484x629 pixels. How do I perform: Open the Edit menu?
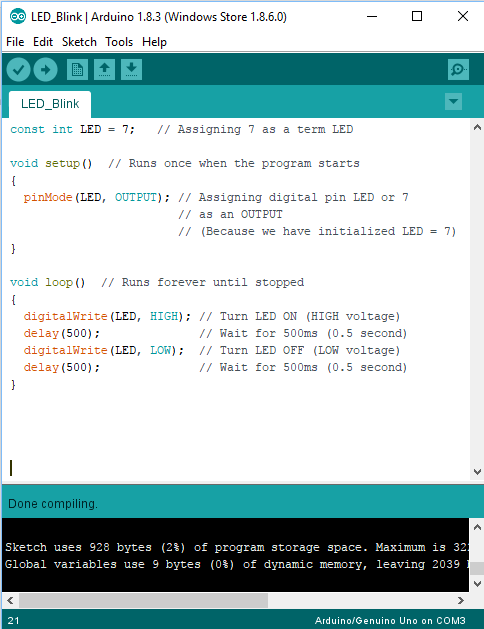pyautogui.click(x=43, y=42)
